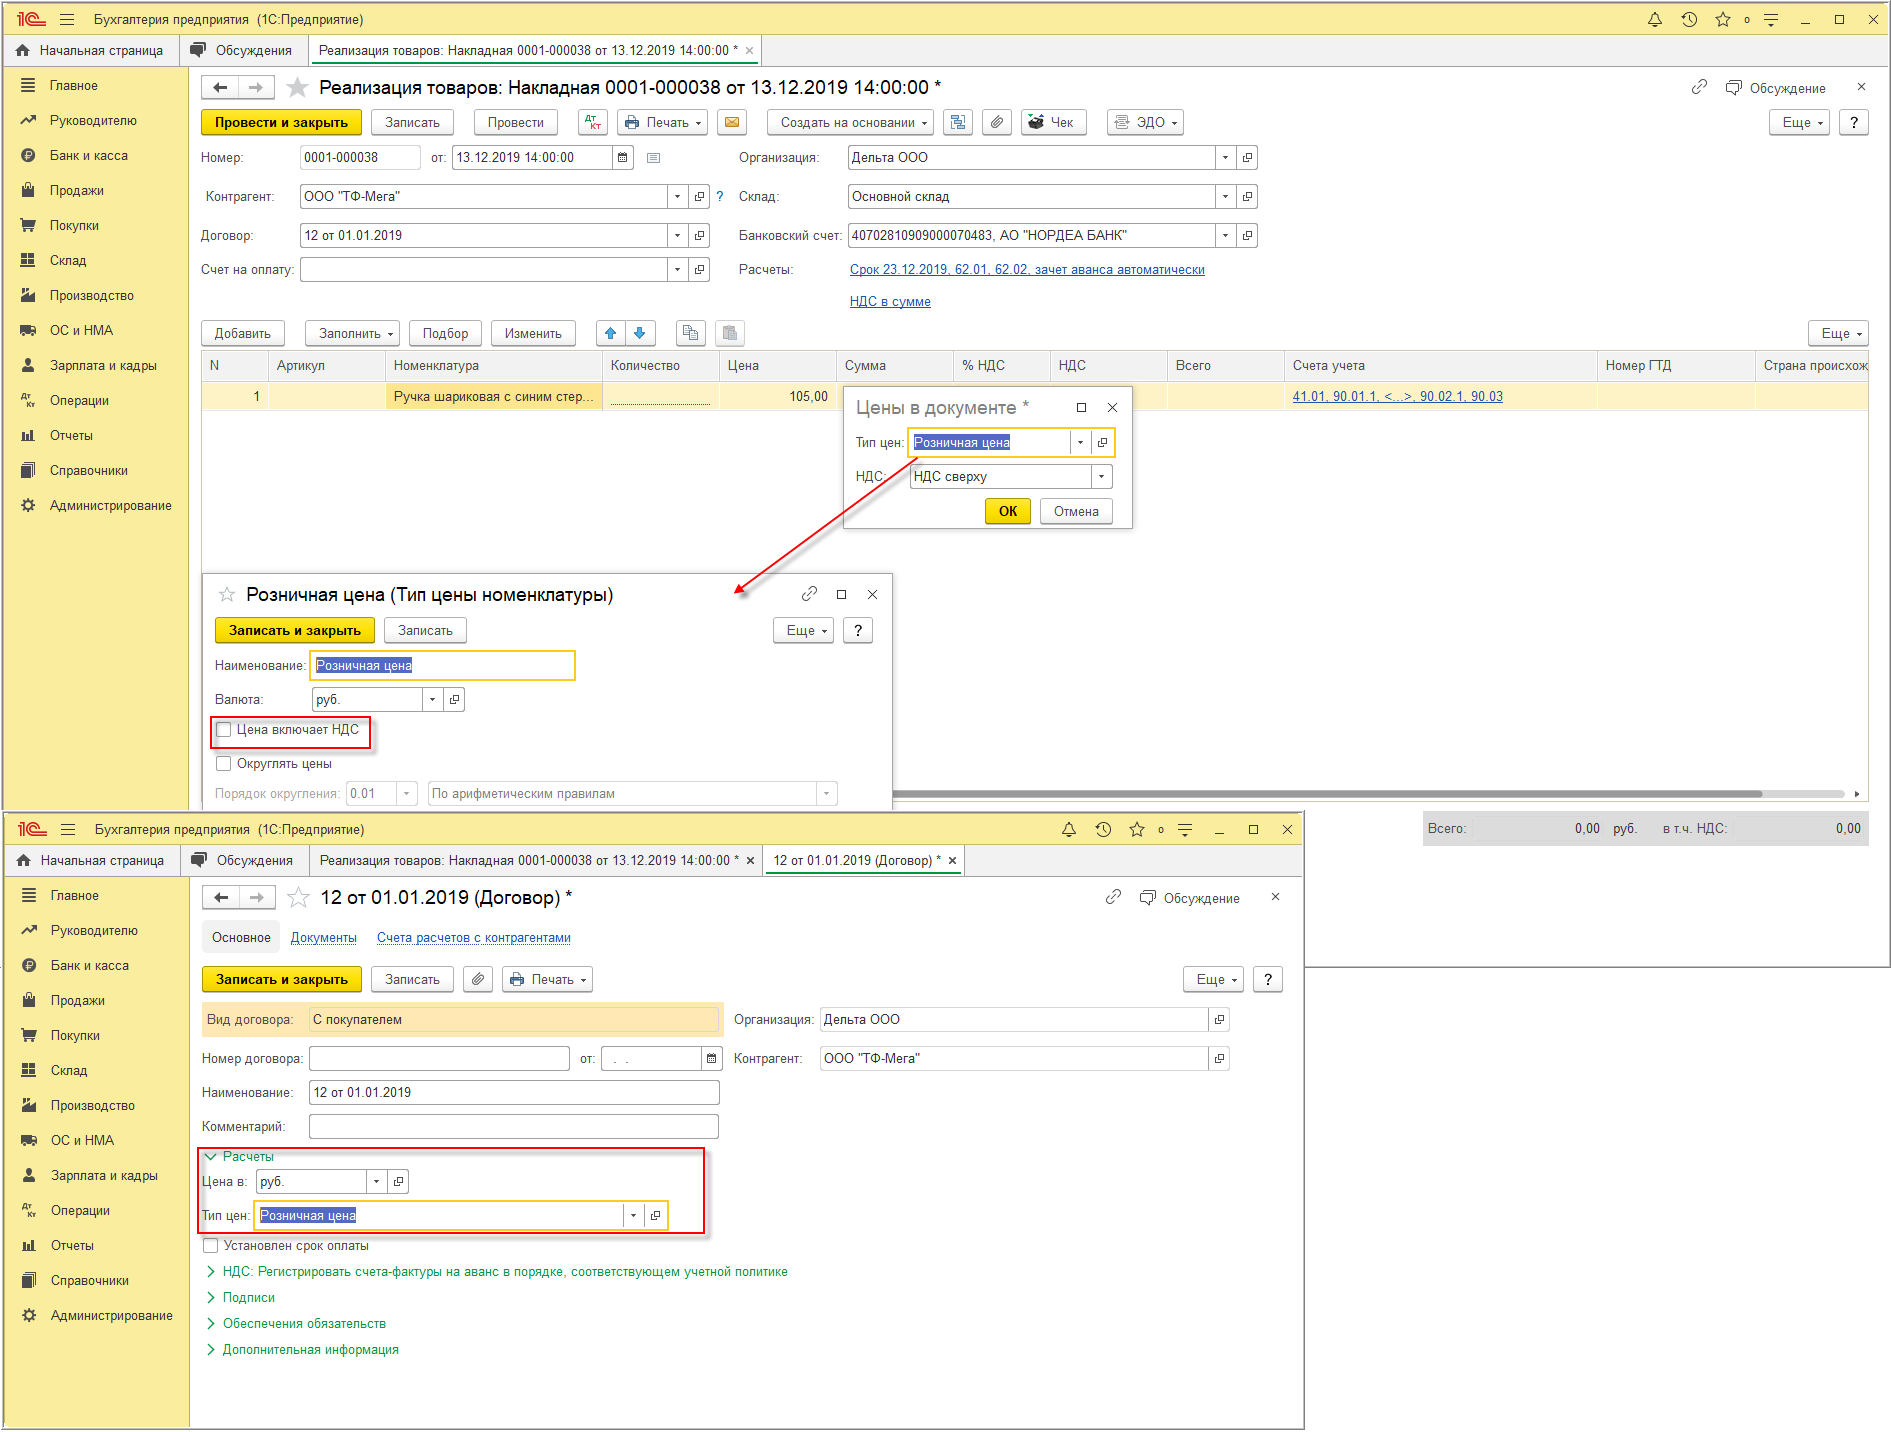This screenshot has height=1432, width=1891.
Task: Click the envelope email icon in toolbar
Action: (732, 122)
